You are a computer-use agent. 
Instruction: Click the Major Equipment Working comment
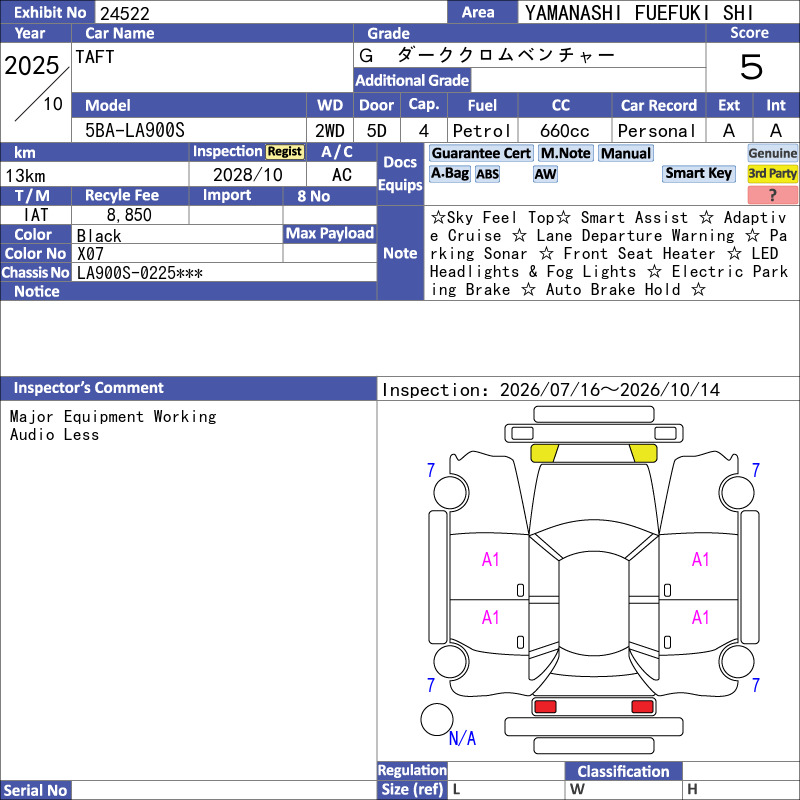pyautogui.click(x=113, y=417)
